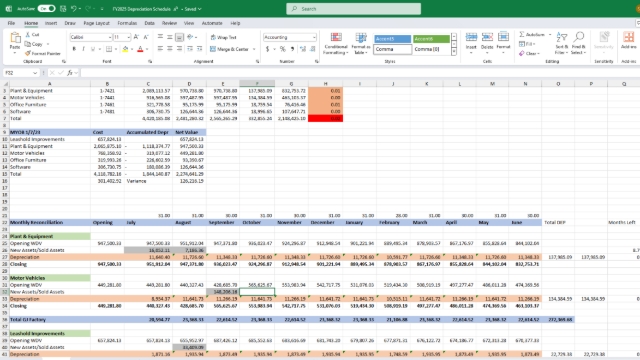Activate the Format Painter
This screenshot has height=360, width=640.
(x=42, y=53)
